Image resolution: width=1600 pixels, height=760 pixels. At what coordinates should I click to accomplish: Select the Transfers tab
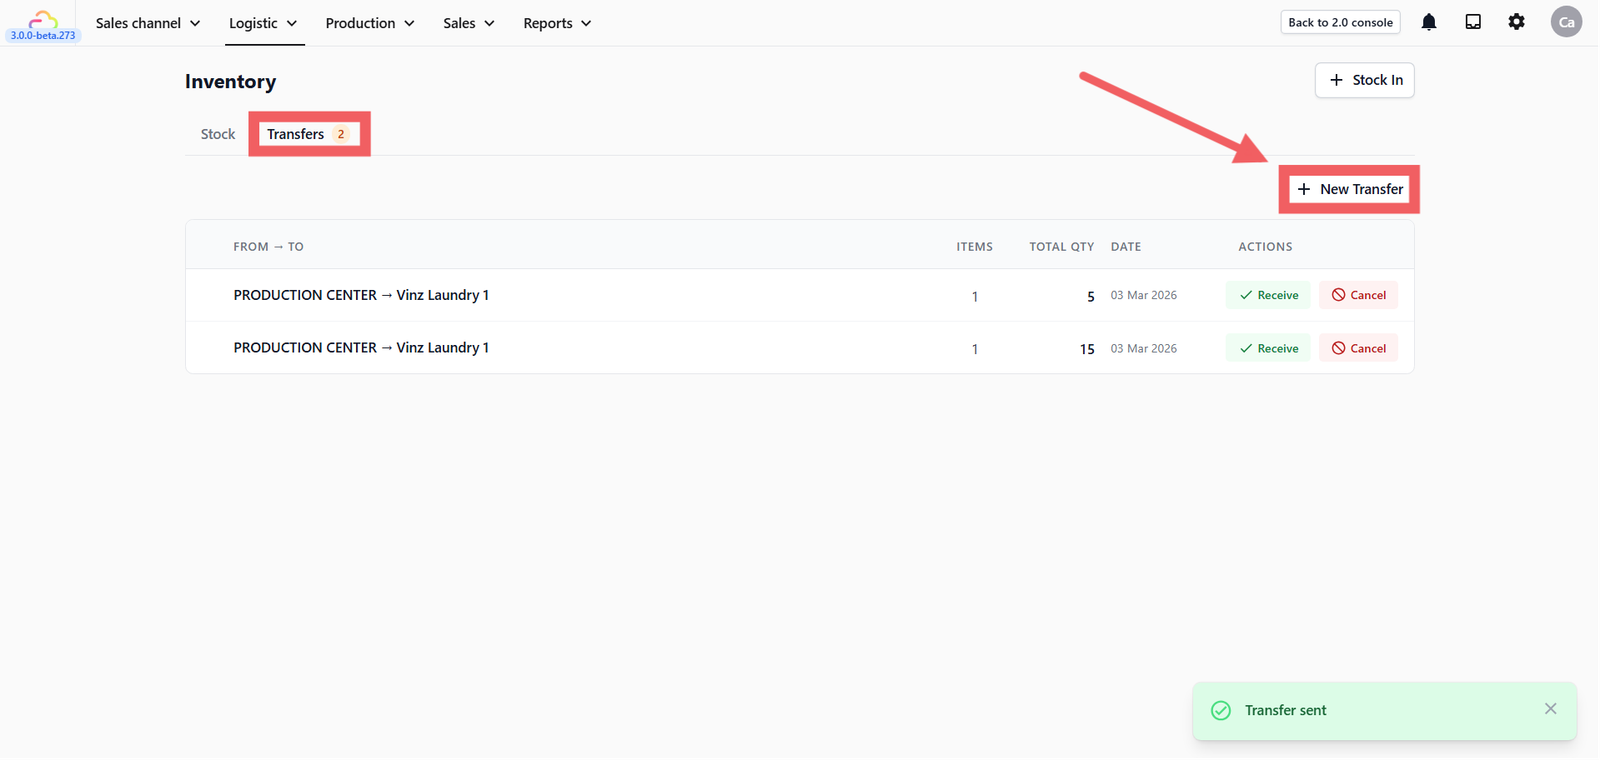[x=309, y=134]
